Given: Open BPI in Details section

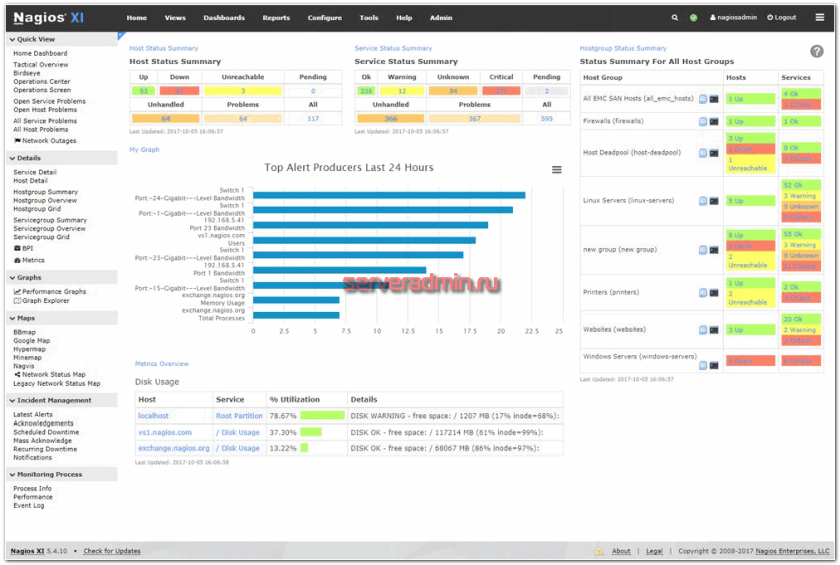Looking at the screenshot, I should pos(23,248).
